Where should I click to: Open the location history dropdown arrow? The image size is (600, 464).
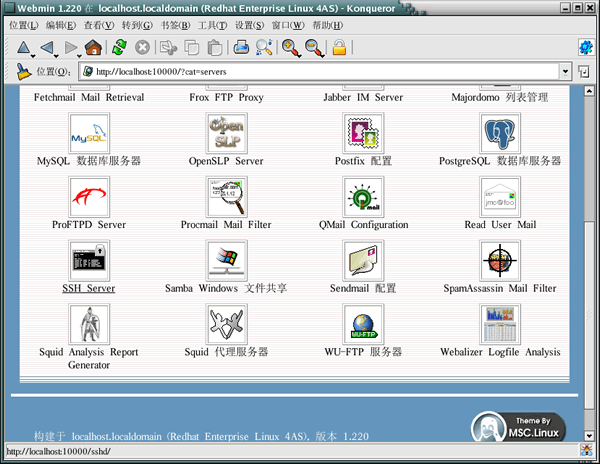tap(565, 72)
